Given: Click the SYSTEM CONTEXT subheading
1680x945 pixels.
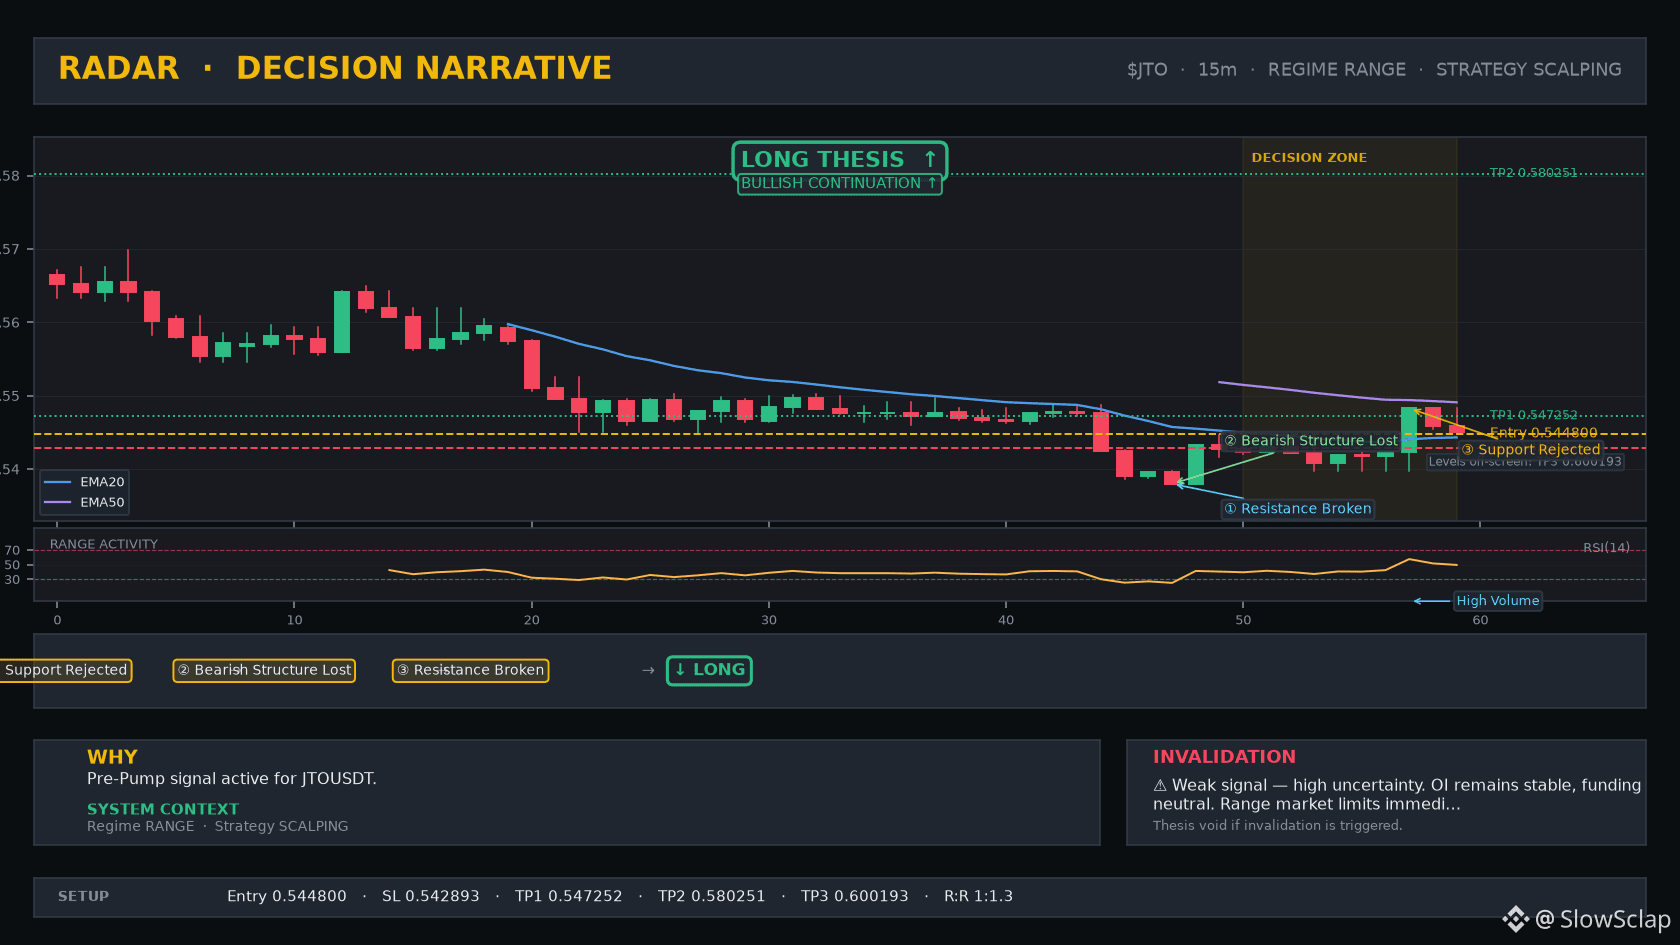Looking at the screenshot, I should point(163,809).
